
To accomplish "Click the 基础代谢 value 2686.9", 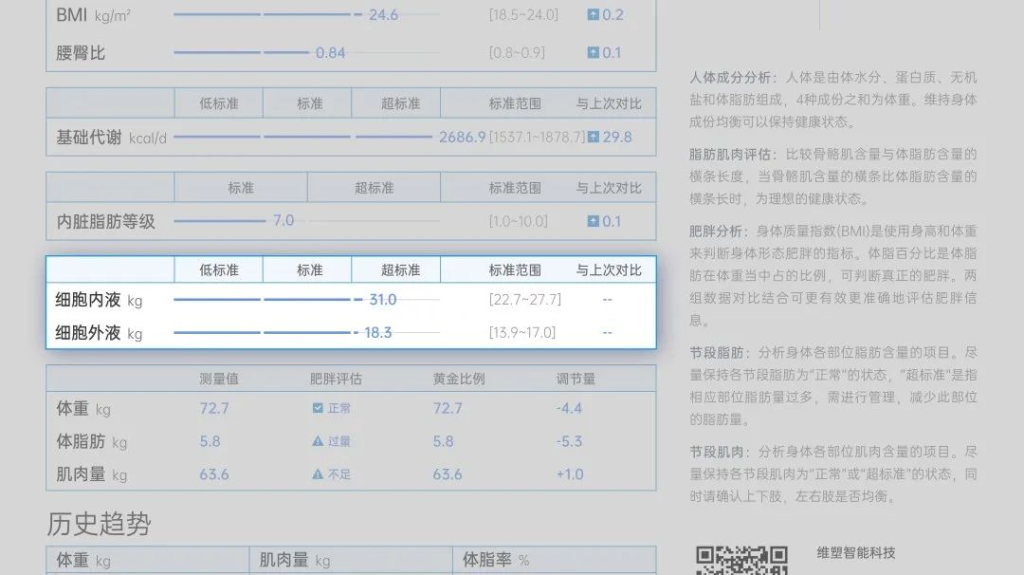I will pos(462,137).
